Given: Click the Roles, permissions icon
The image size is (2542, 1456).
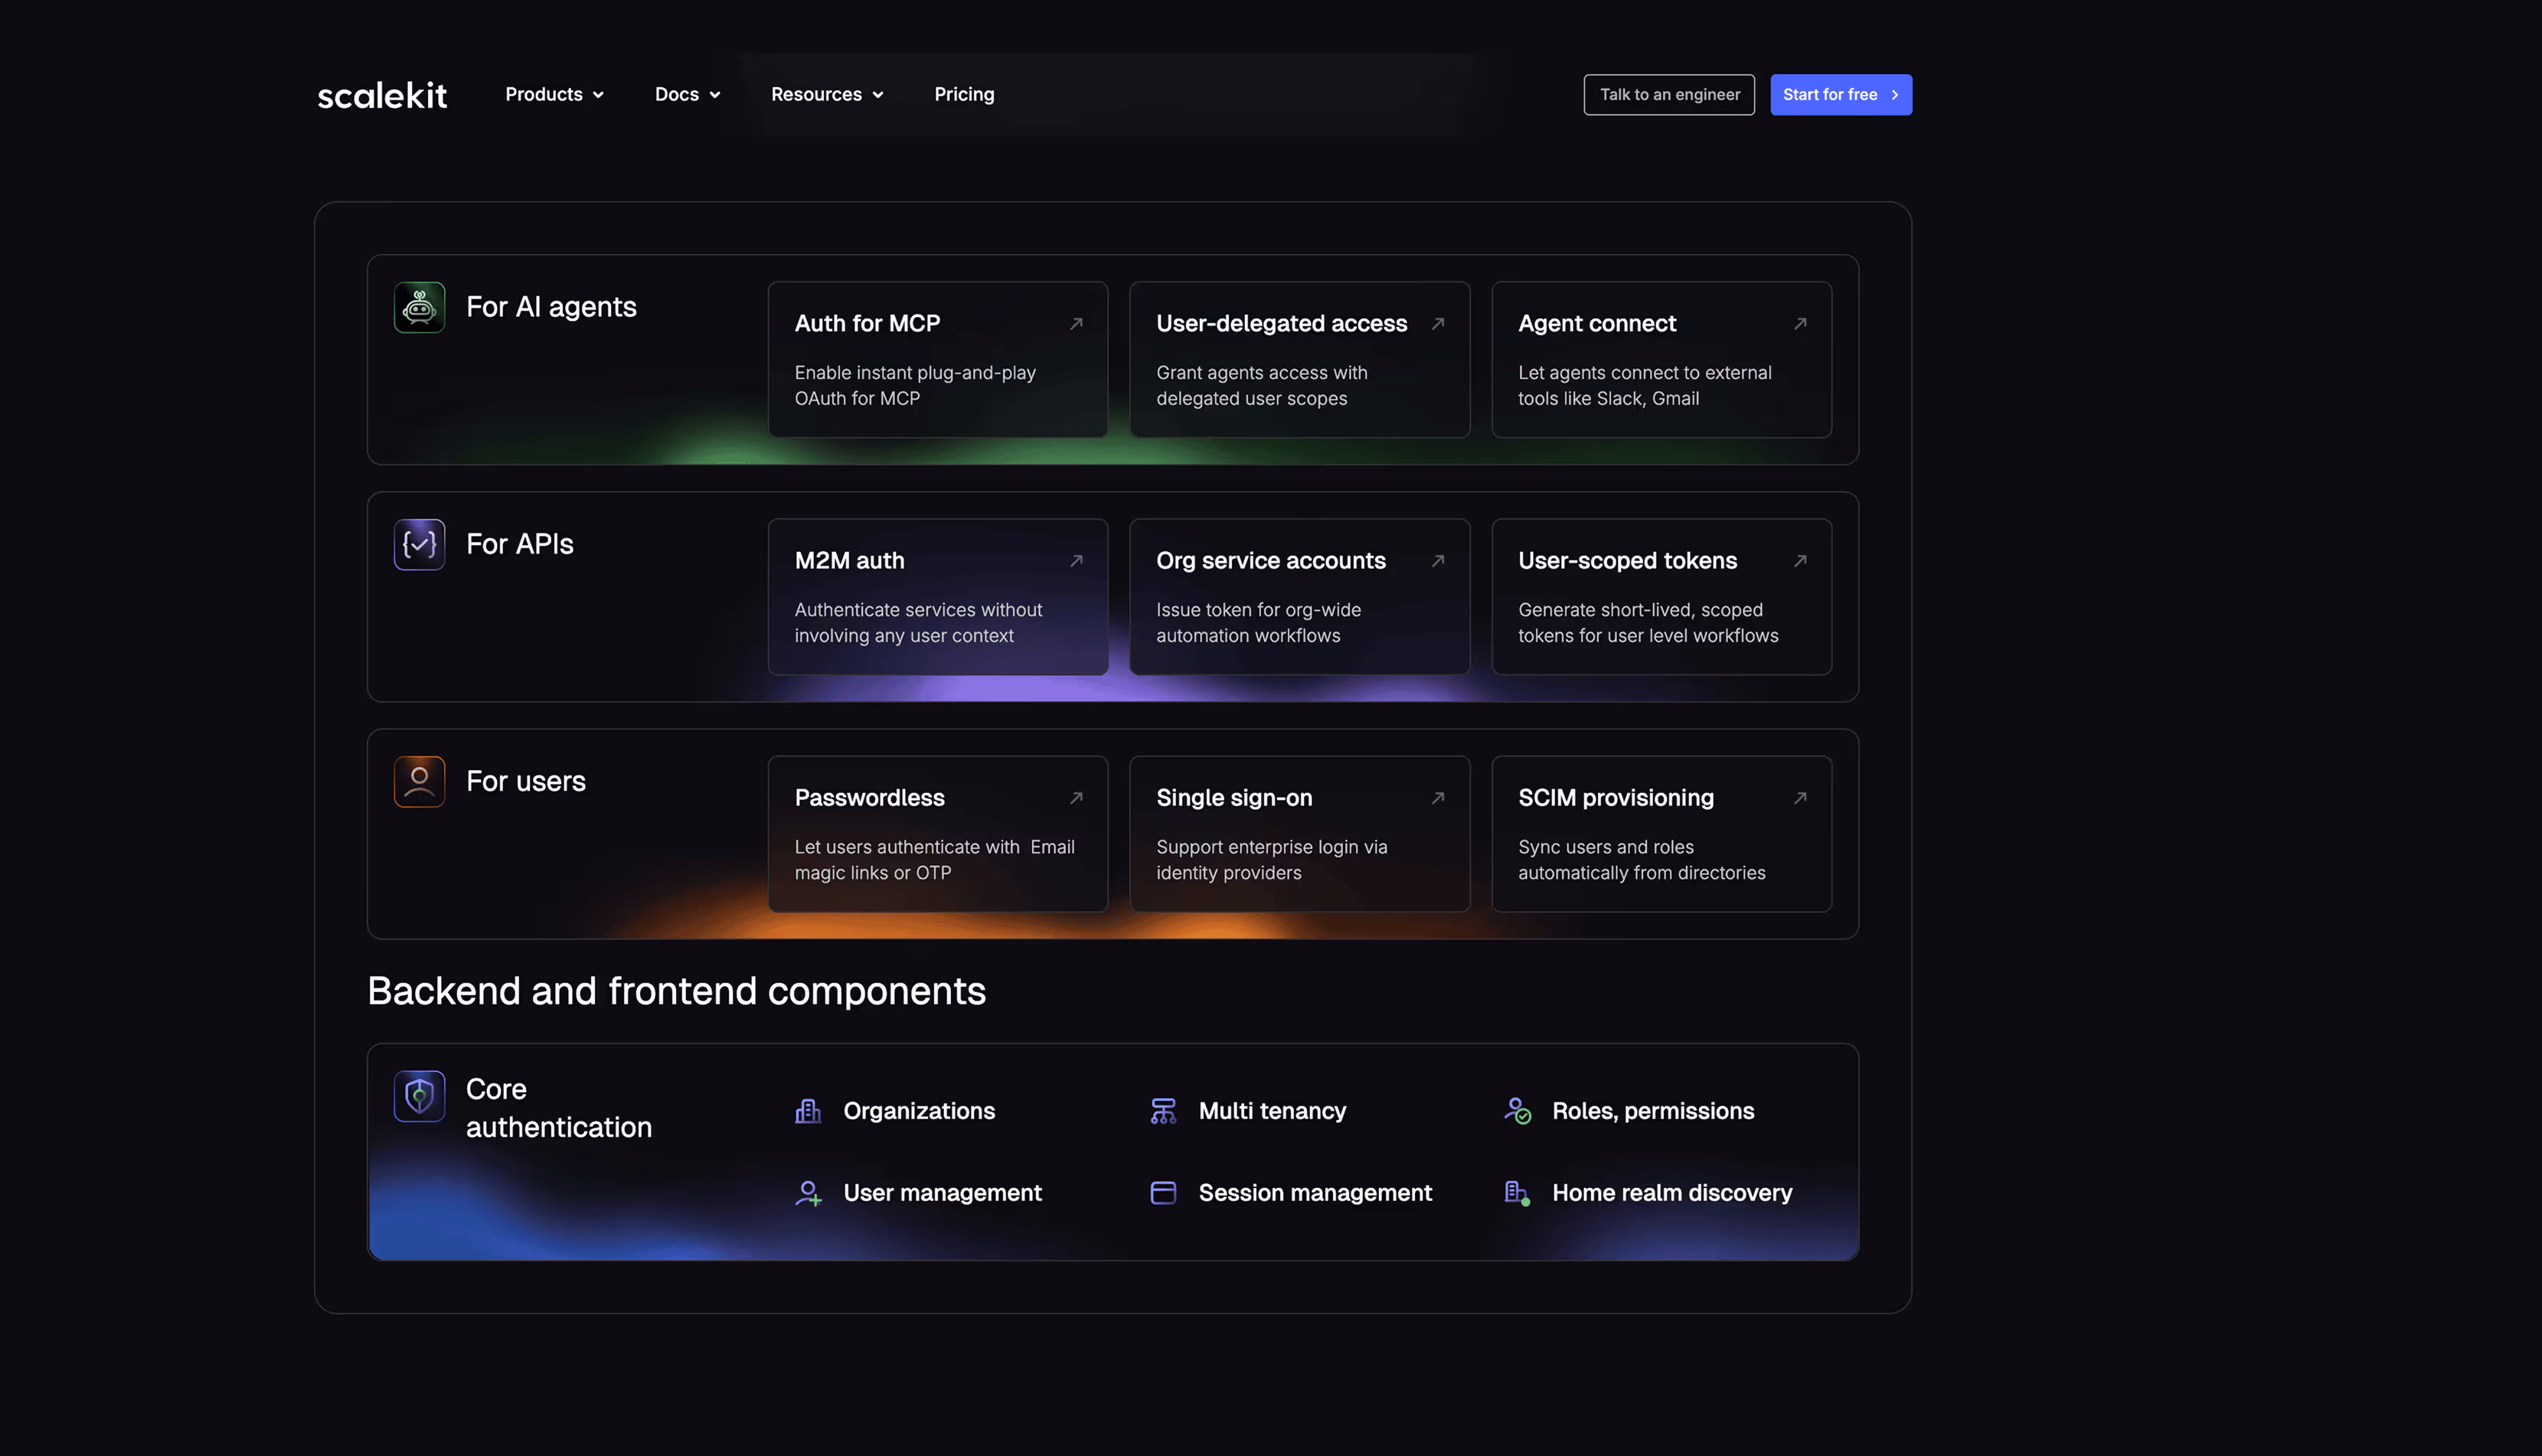Looking at the screenshot, I should 1517,1111.
